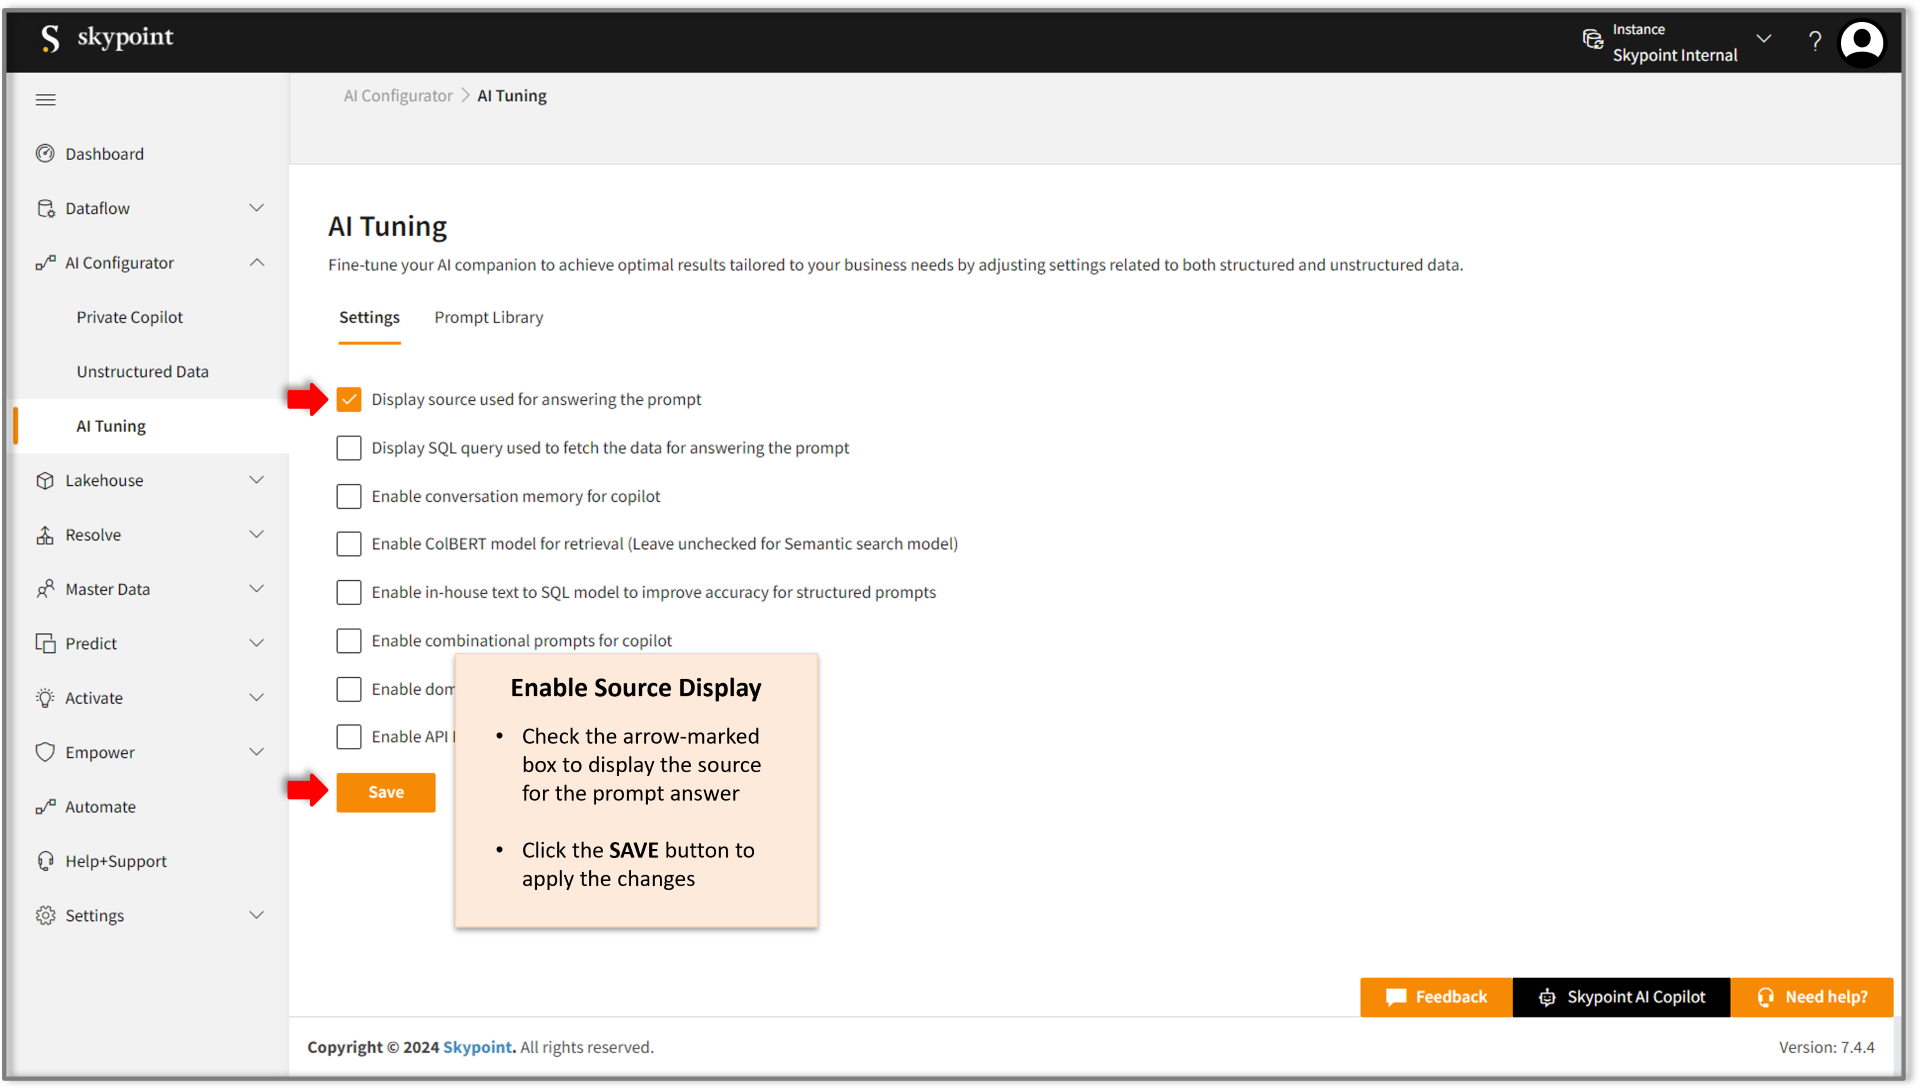Click the Skypoint footer link
The image size is (1920, 1089).
[x=478, y=1048]
